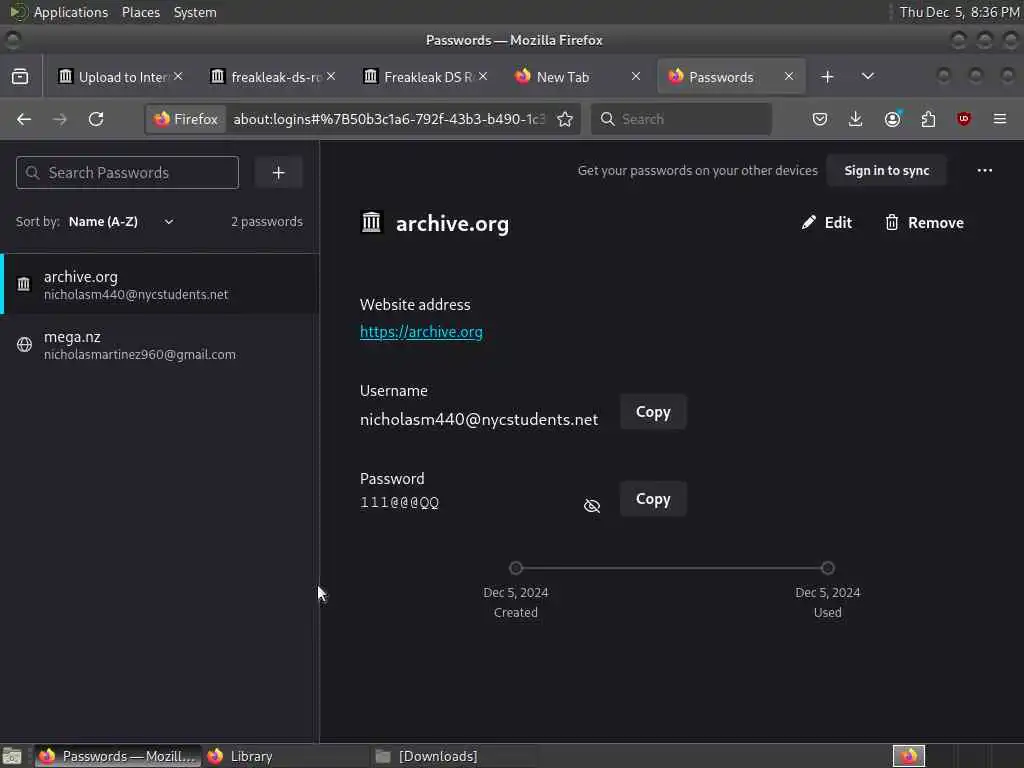Open the uBlock Origin extension icon
The image size is (1024, 768).
(x=963, y=119)
